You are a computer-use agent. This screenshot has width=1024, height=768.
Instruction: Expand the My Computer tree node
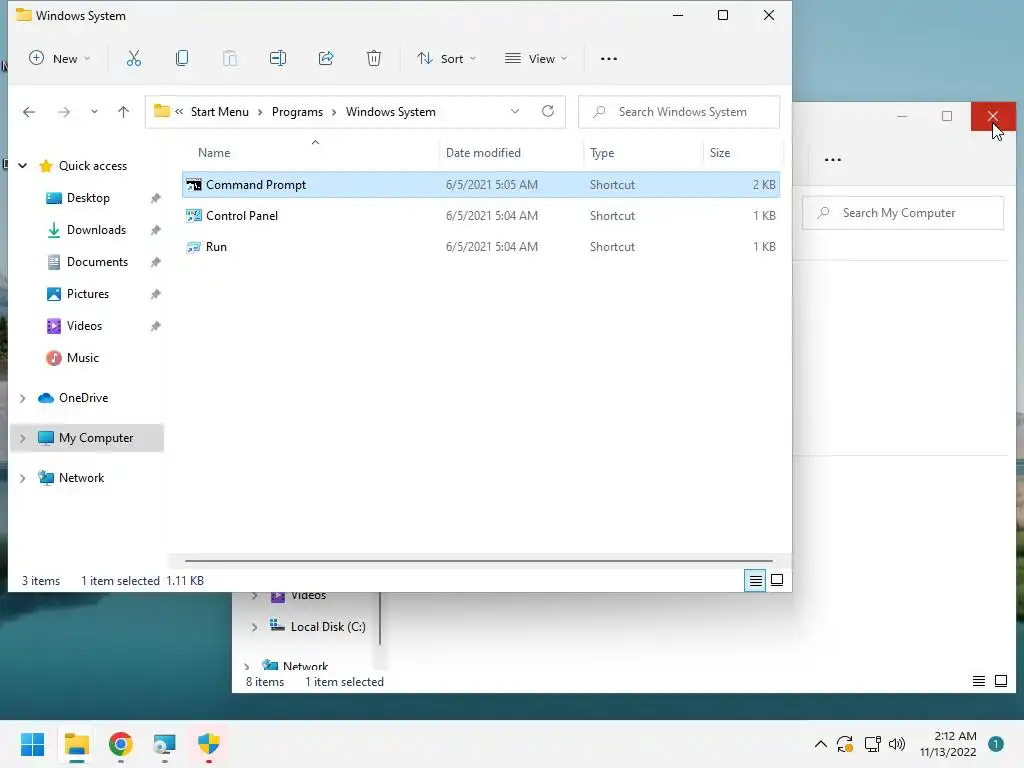pyautogui.click(x=22, y=438)
